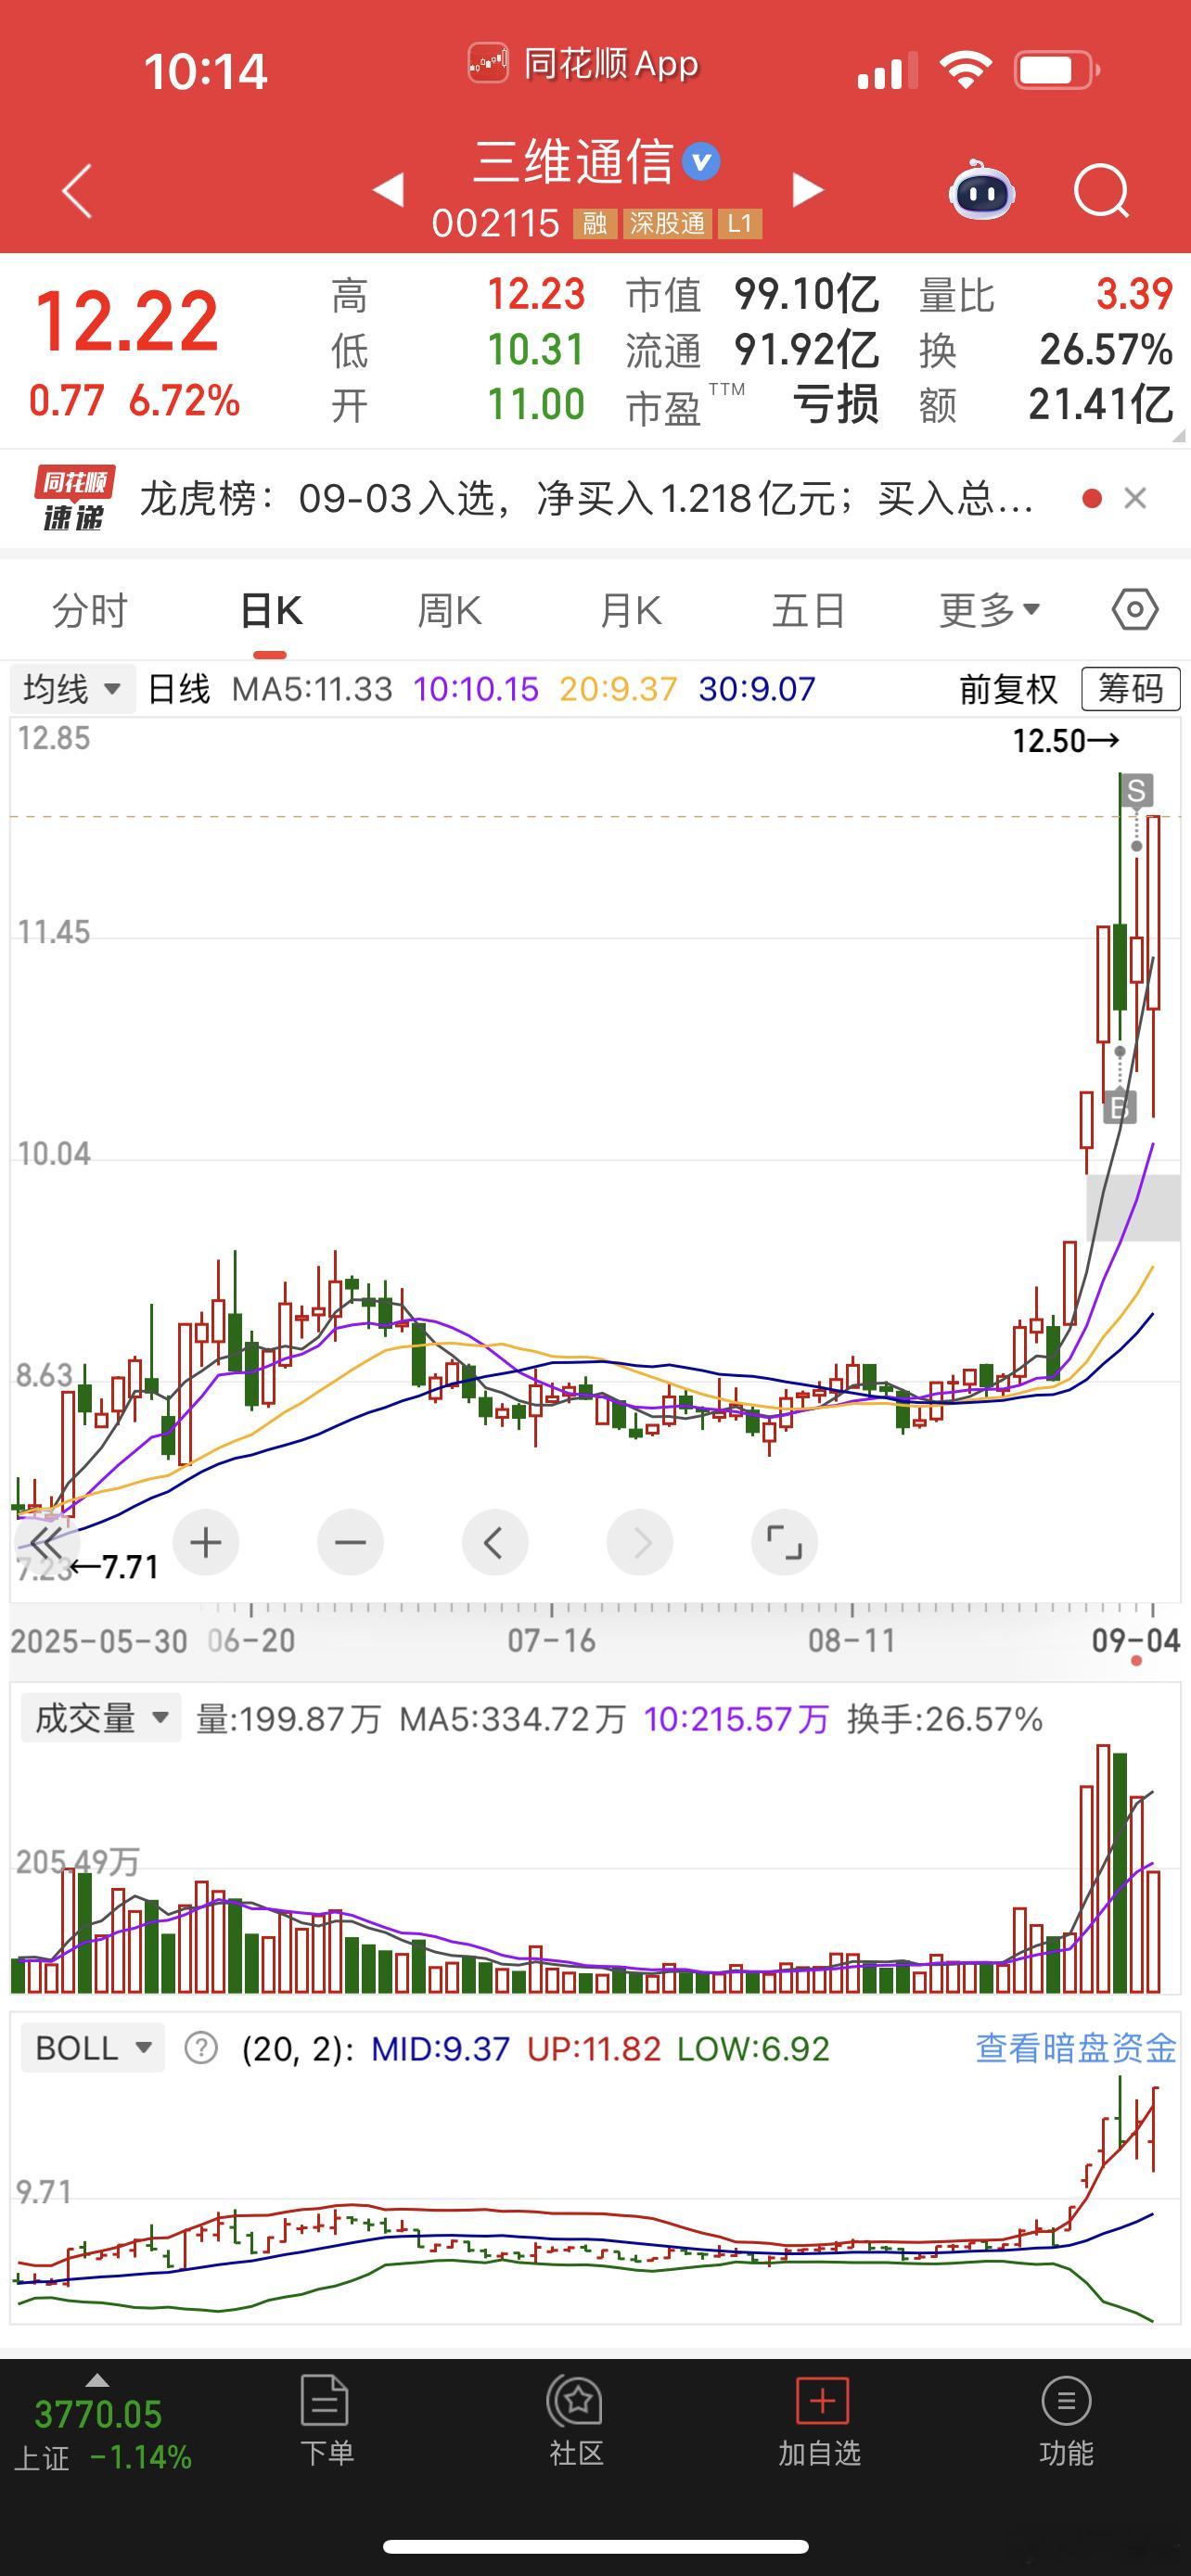Screen dimensions: 1191x2576
Task: Tap the B buy marker on the chart
Action: pos(1119,1108)
